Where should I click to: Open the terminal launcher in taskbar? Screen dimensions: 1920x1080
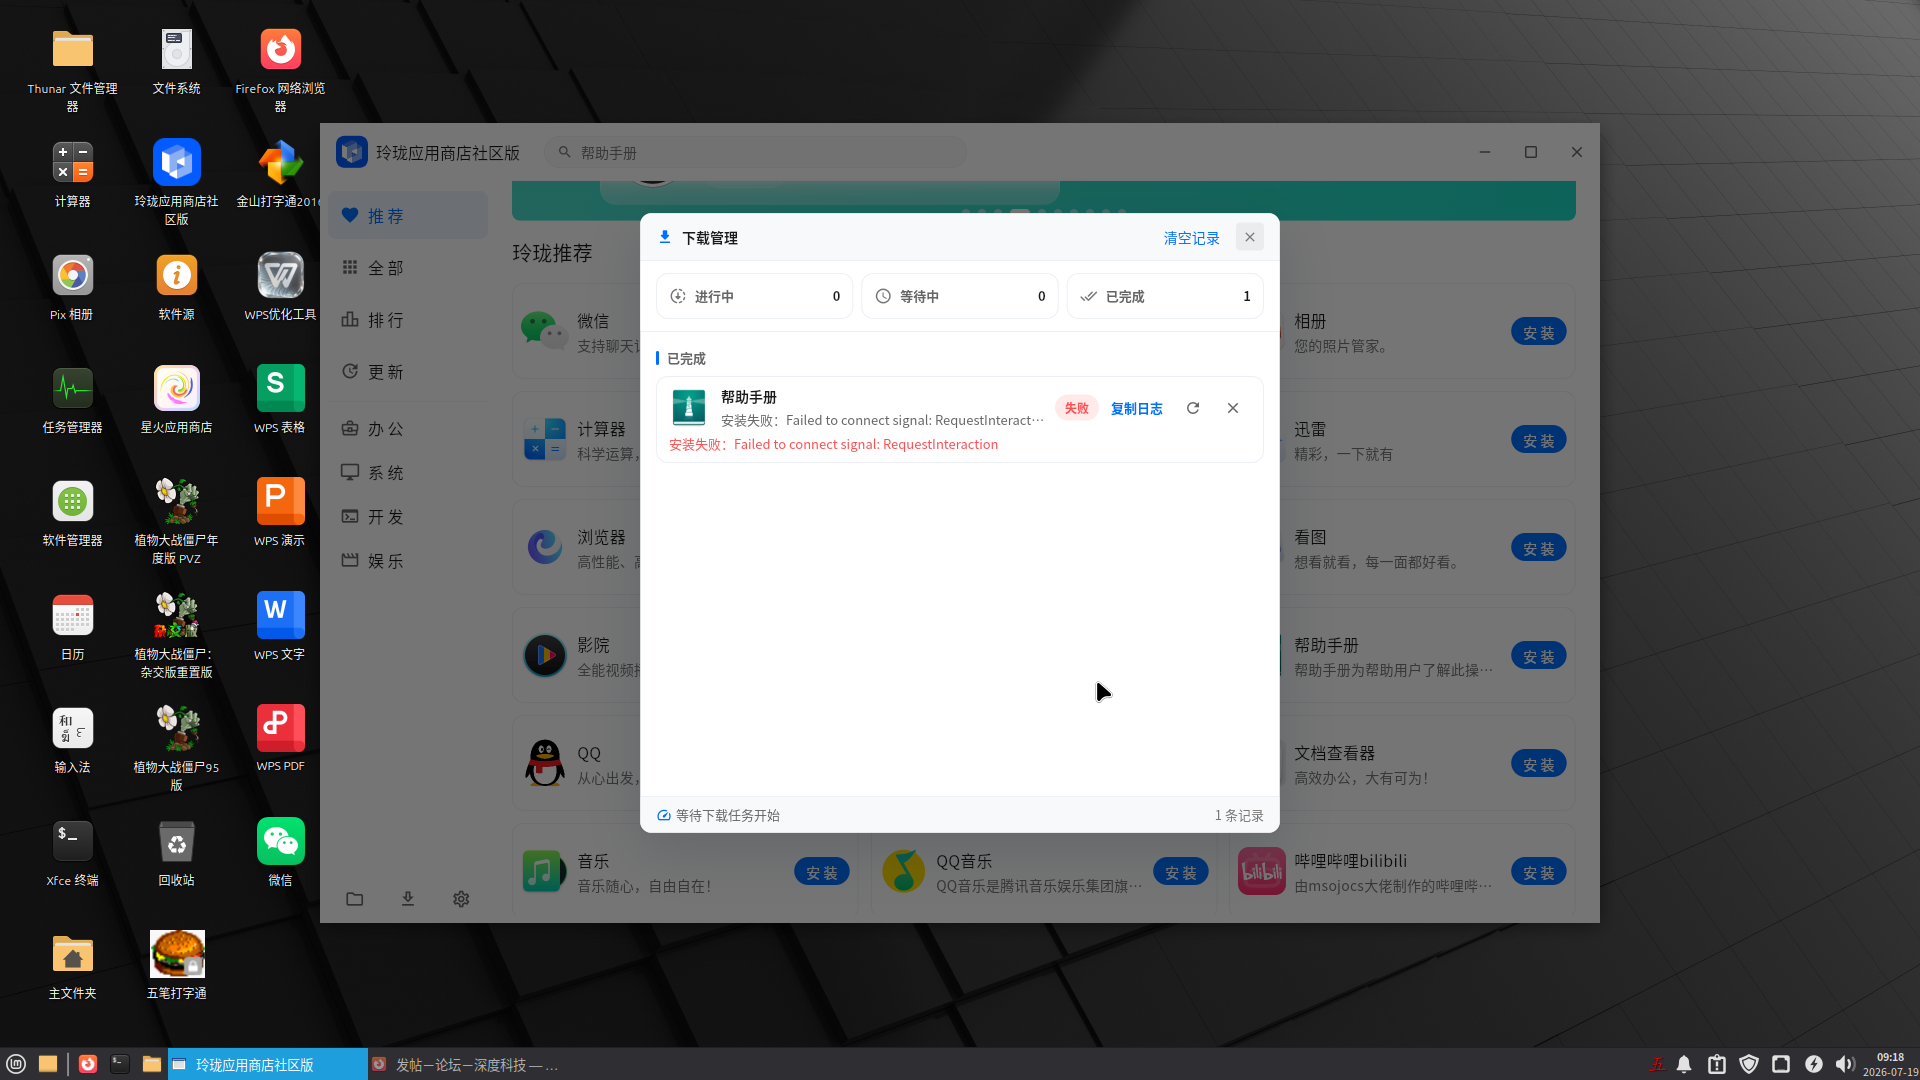tap(120, 1064)
